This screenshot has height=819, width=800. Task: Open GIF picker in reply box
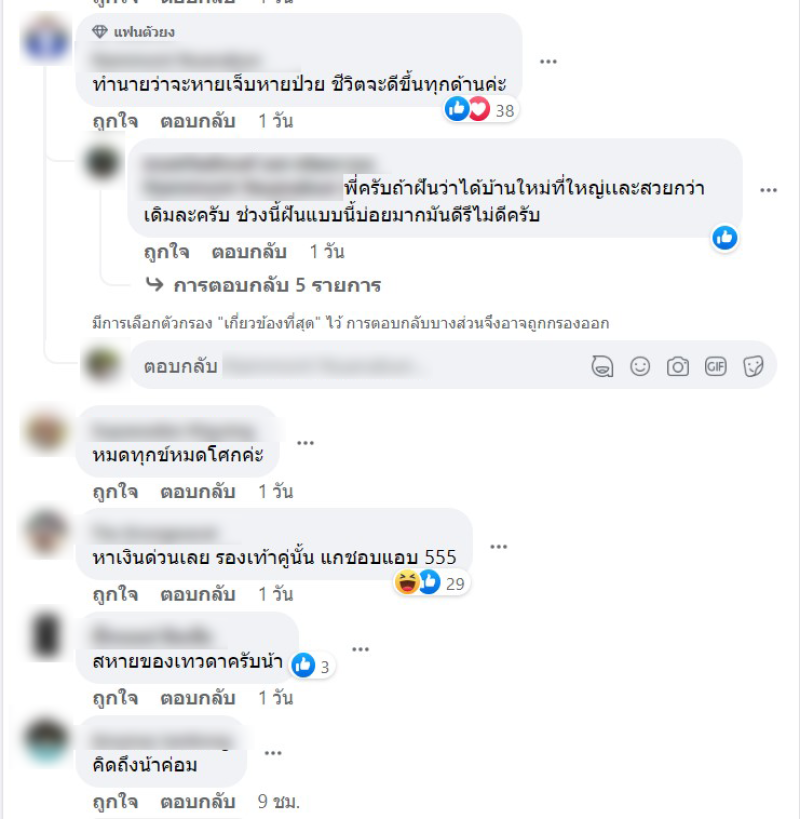[715, 366]
